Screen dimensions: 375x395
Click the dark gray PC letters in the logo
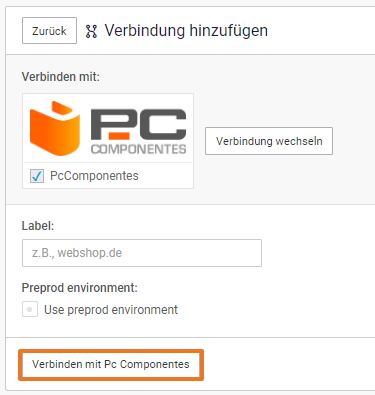(138, 124)
